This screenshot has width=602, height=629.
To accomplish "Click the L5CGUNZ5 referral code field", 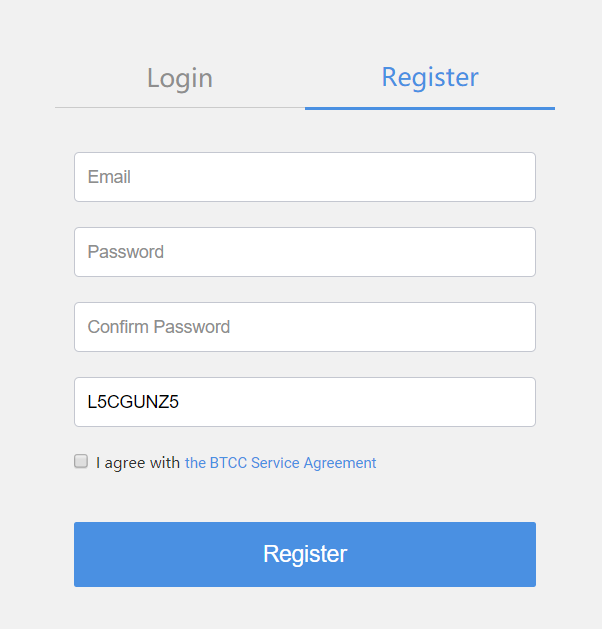I will point(305,402).
